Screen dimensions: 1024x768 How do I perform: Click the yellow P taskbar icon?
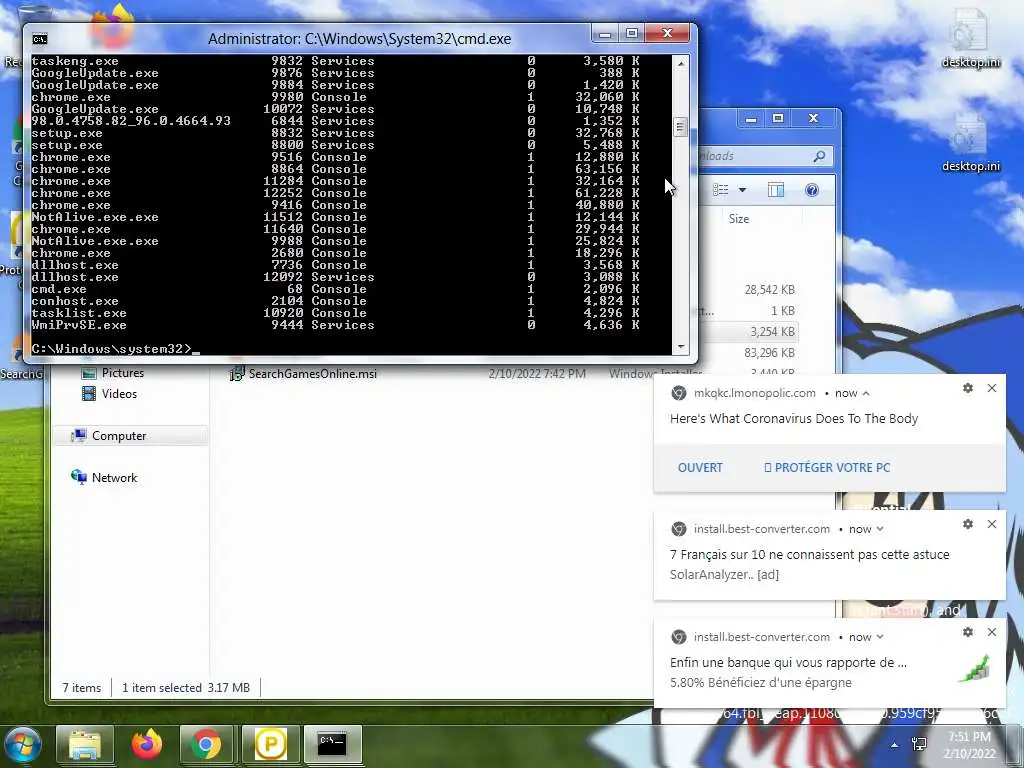(270, 745)
